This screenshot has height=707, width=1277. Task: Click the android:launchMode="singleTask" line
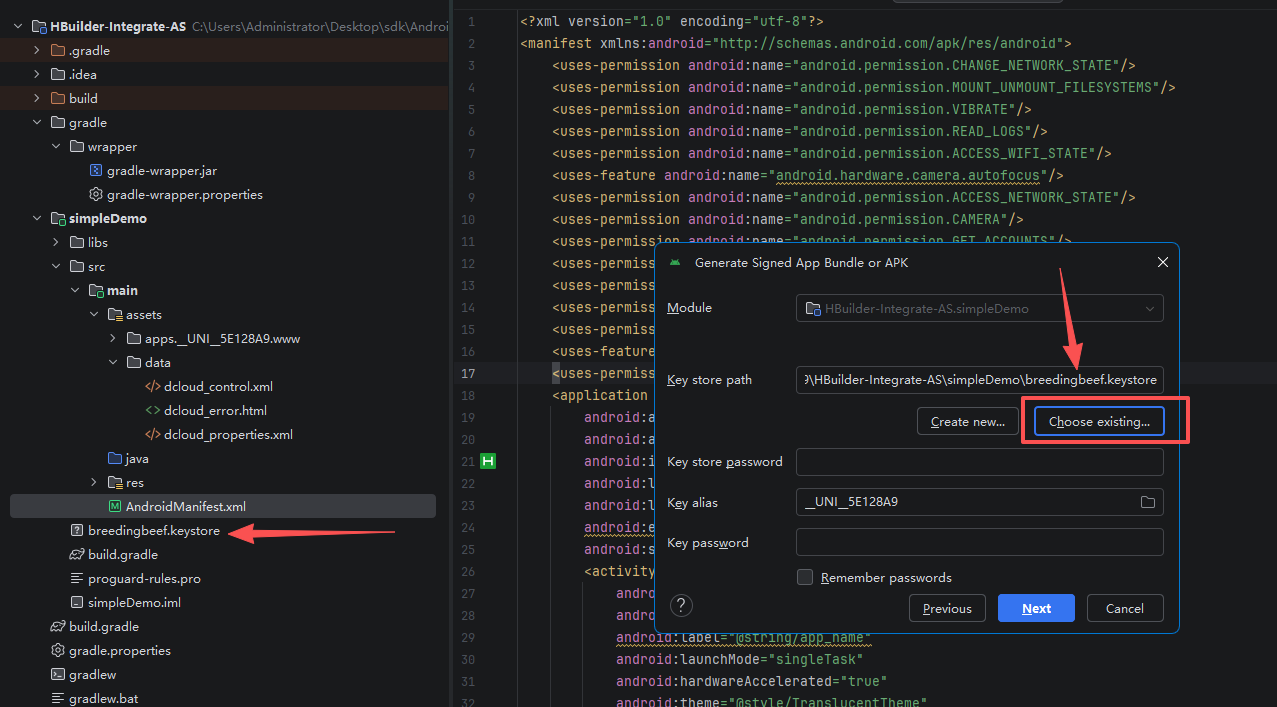[x=739, y=659]
